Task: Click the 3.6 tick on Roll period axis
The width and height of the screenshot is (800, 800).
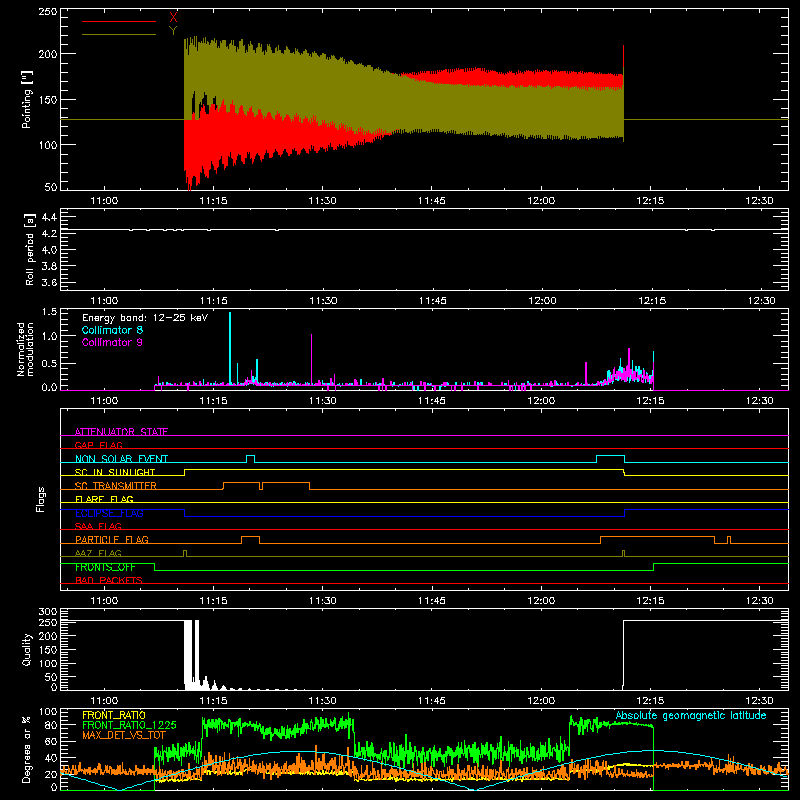Action: click(x=49, y=282)
